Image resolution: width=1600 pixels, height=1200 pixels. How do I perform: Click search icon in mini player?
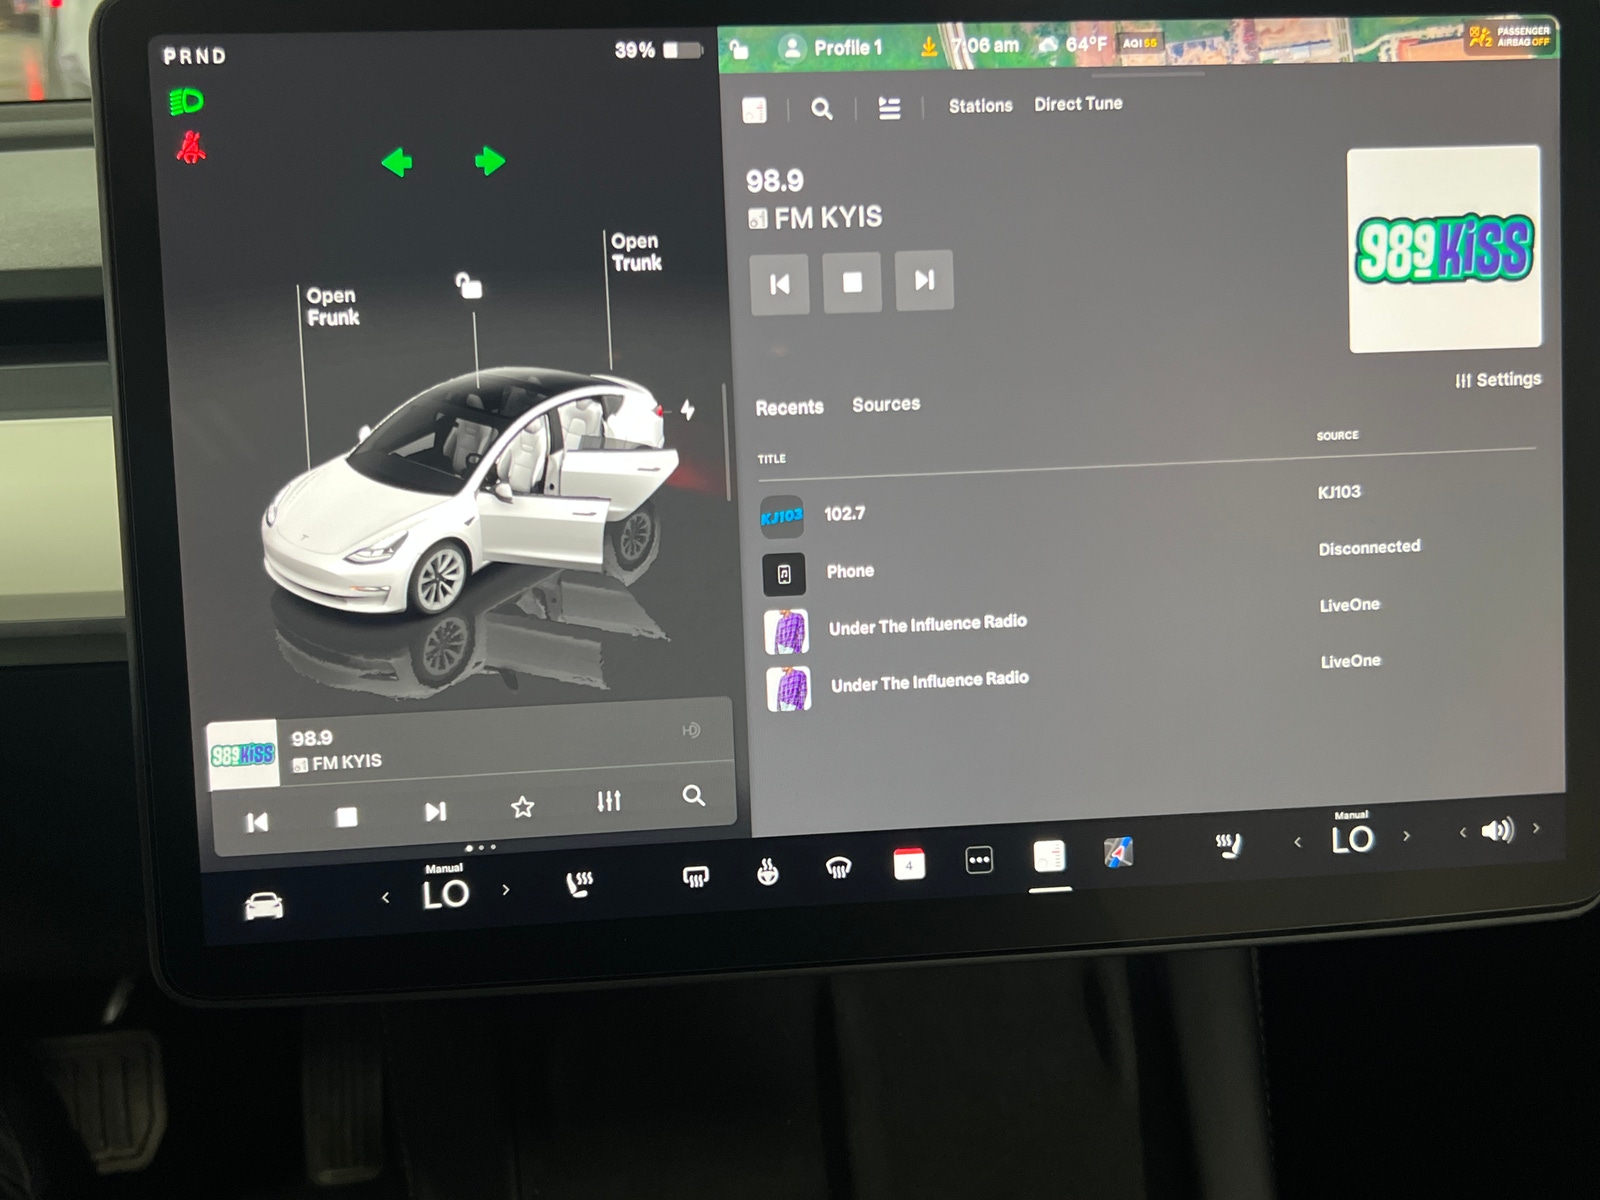693,795
